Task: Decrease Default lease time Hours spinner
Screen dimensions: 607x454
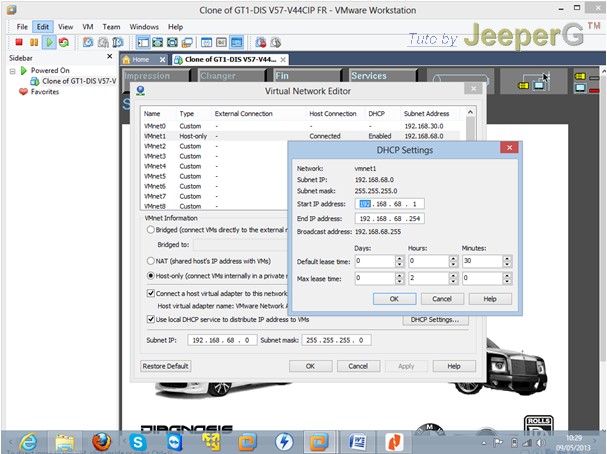Action: 454,265
